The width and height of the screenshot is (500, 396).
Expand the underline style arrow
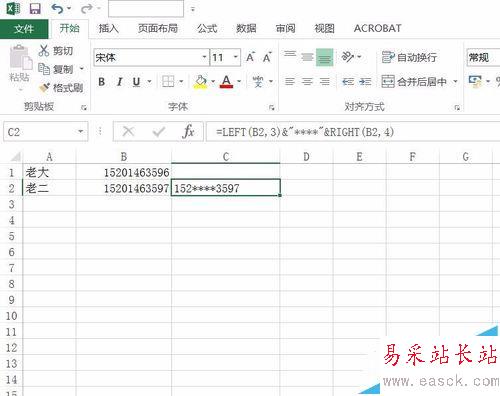pos(149,82)
